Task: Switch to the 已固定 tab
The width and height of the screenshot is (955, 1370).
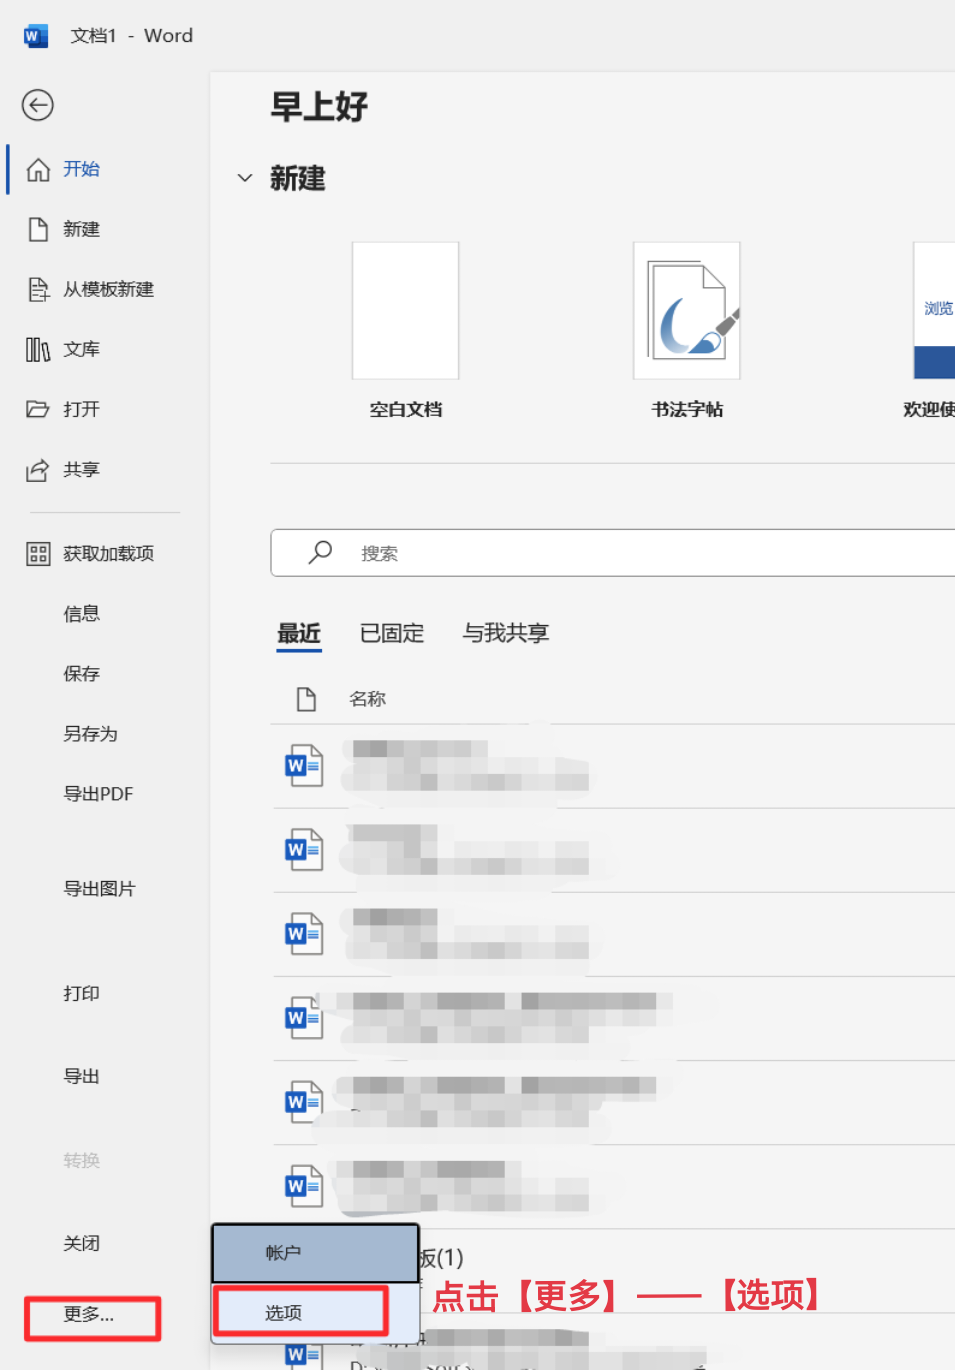Action: click(x=392, y=633)
